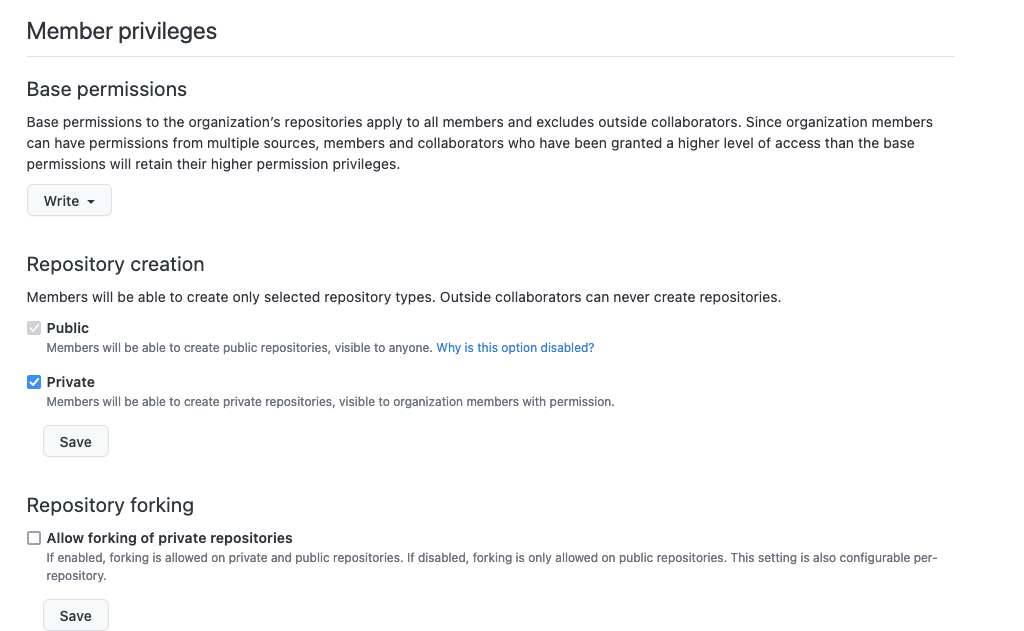
Task: Uncheck the Private repository creation checkbox
Action: tap(34, 382)
